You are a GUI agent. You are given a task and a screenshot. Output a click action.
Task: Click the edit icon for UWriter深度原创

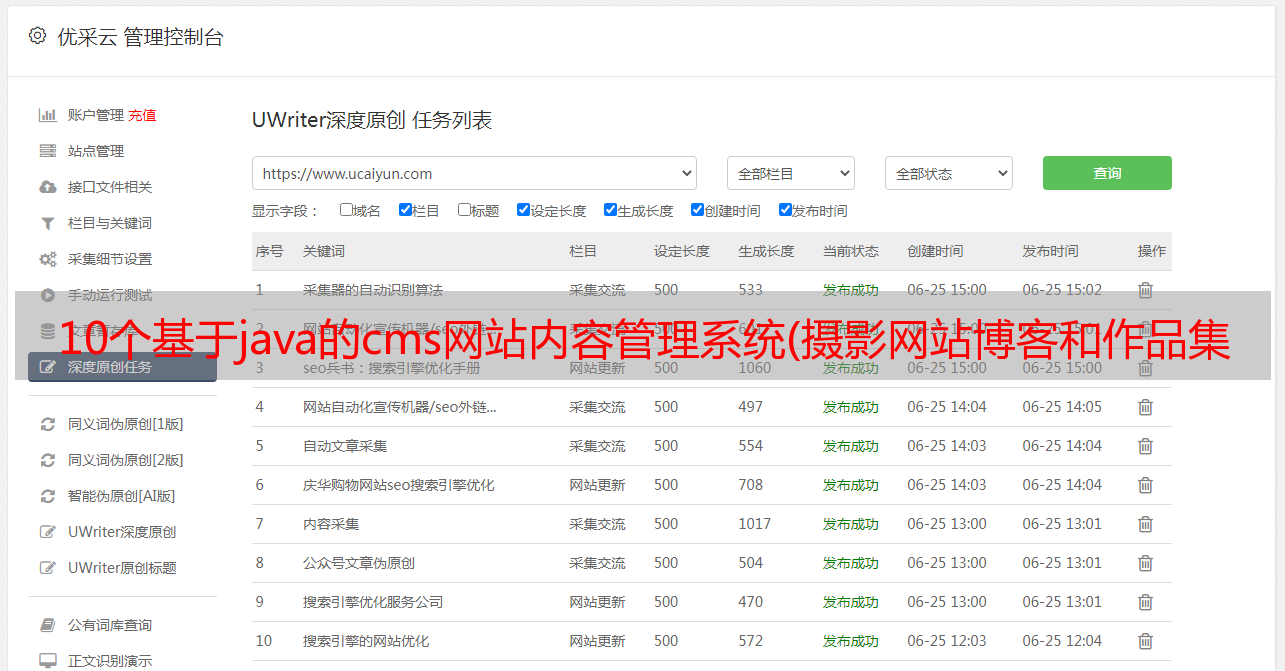47,532
